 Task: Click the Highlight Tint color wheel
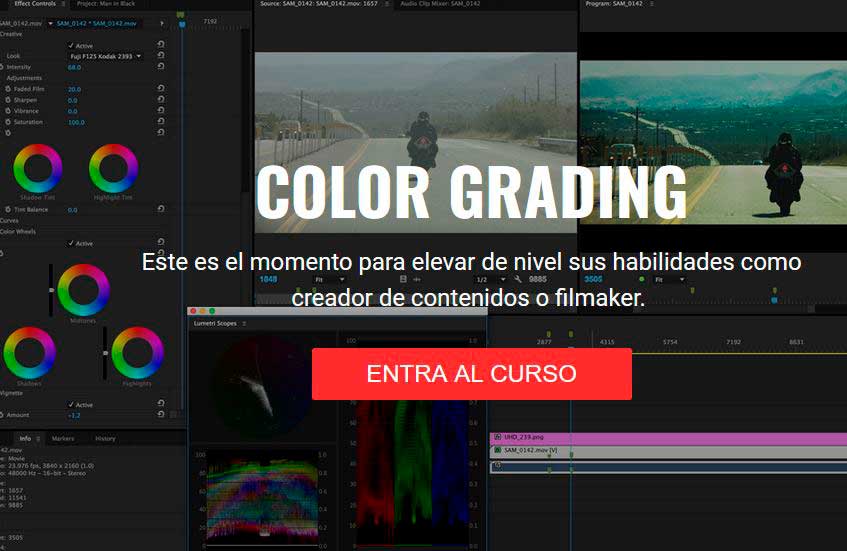[x=113, y=168]
